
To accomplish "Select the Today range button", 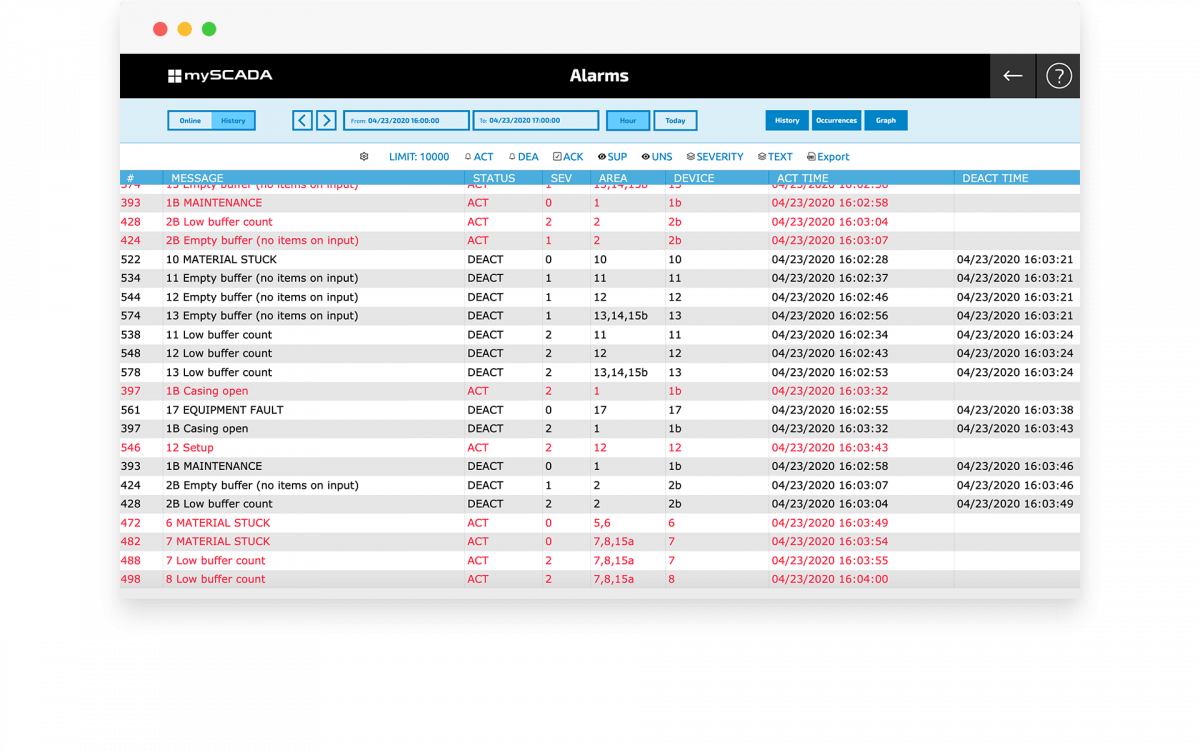I will coord(676,121).
